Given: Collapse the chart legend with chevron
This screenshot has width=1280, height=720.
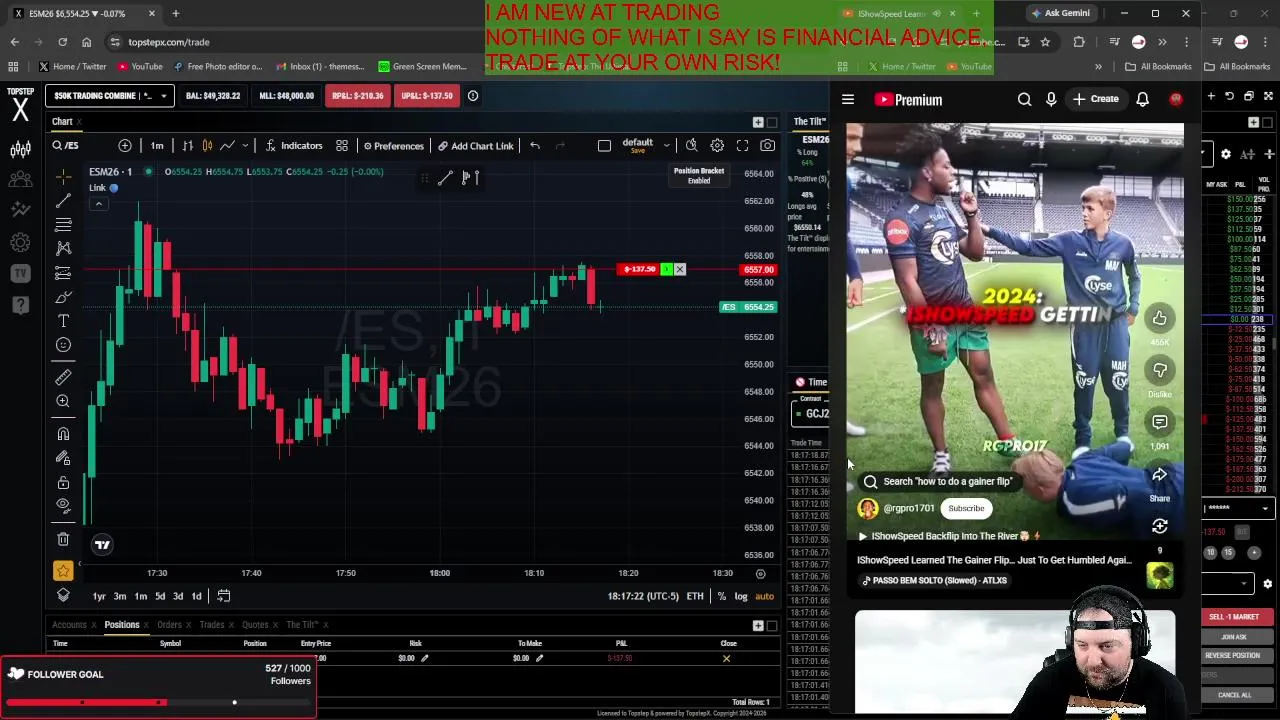Looking at the screenshot, I should (x=98, y=203).
